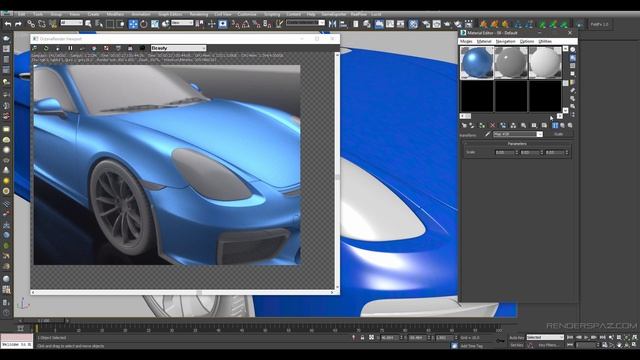640x360 pixels.
Task: Select the dark gray material sample slot
Action: click(511, 62)
